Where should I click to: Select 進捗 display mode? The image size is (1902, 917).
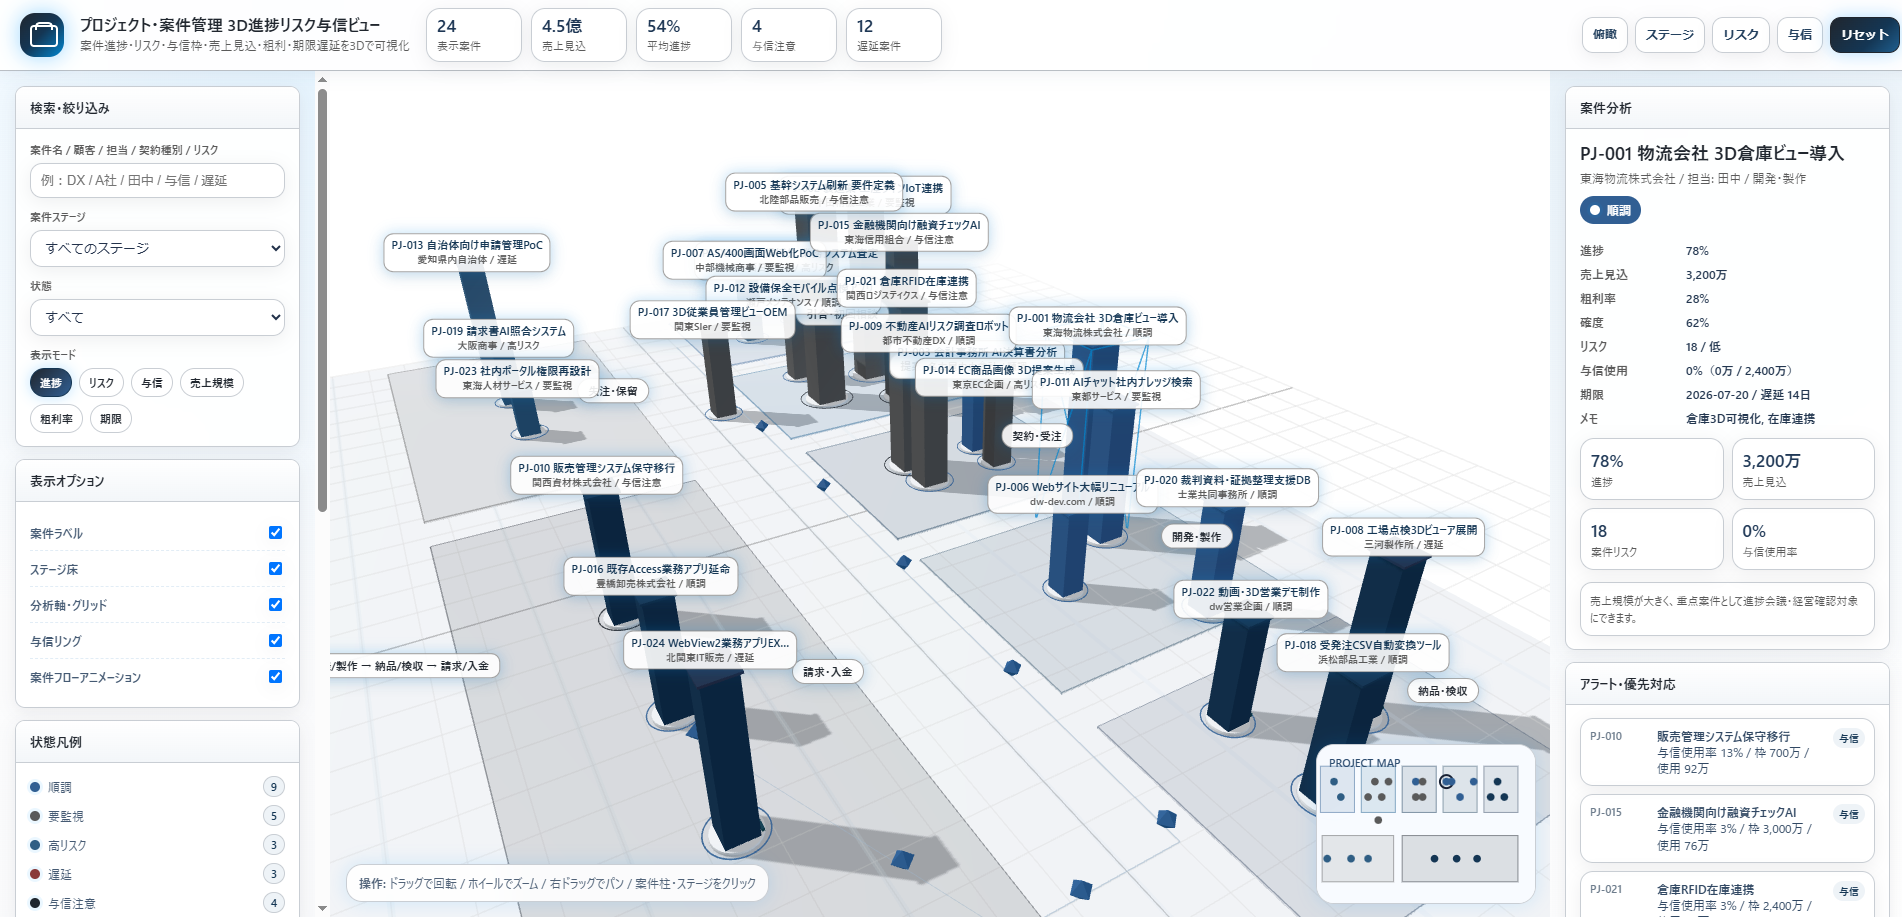pyautogui.click(x=51, y=383)
